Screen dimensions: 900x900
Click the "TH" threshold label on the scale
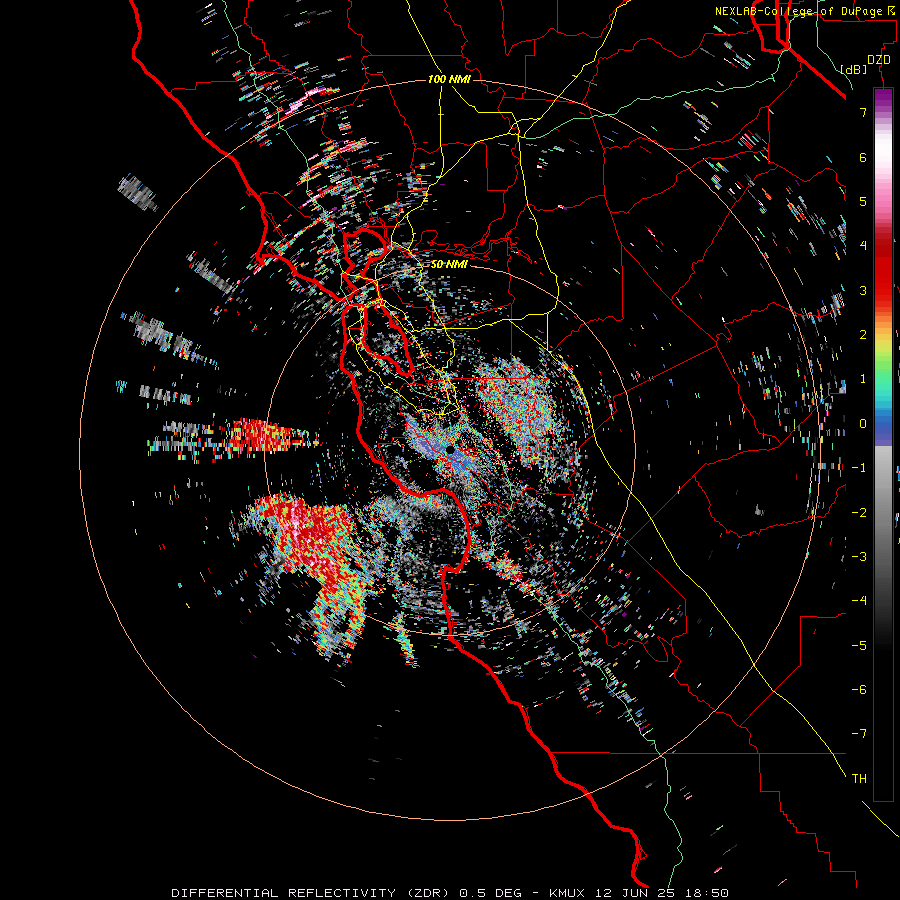[x=859, y=779]
